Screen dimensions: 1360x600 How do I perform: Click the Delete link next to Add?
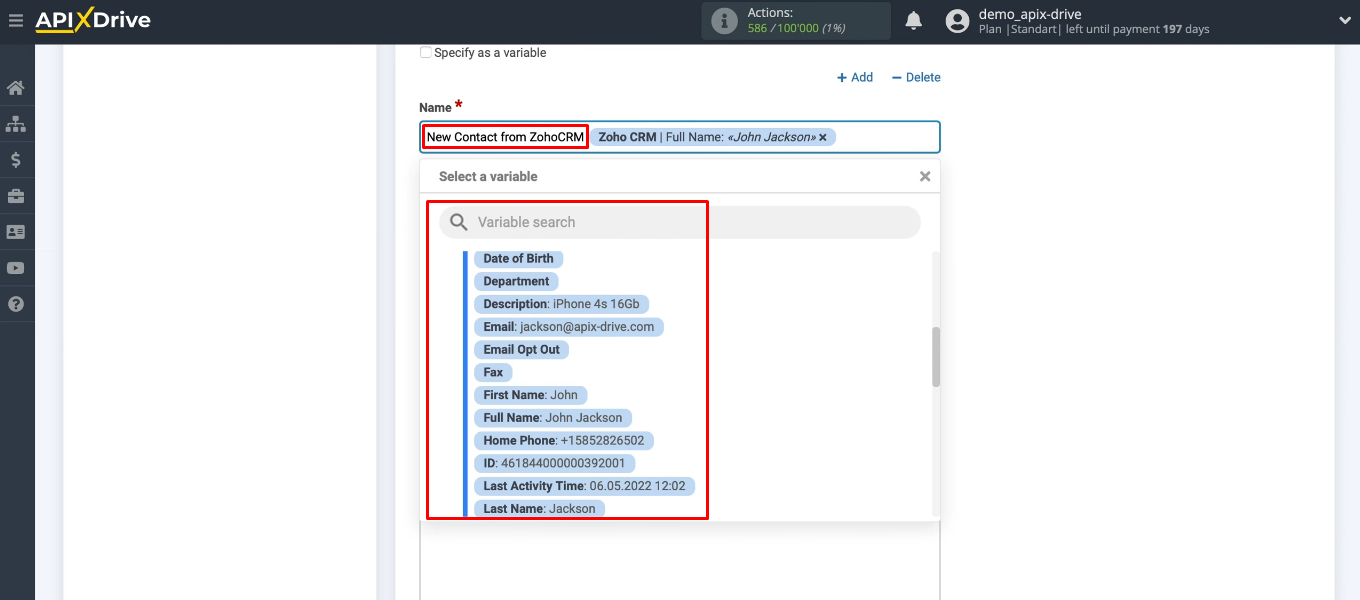click(915, 77)
